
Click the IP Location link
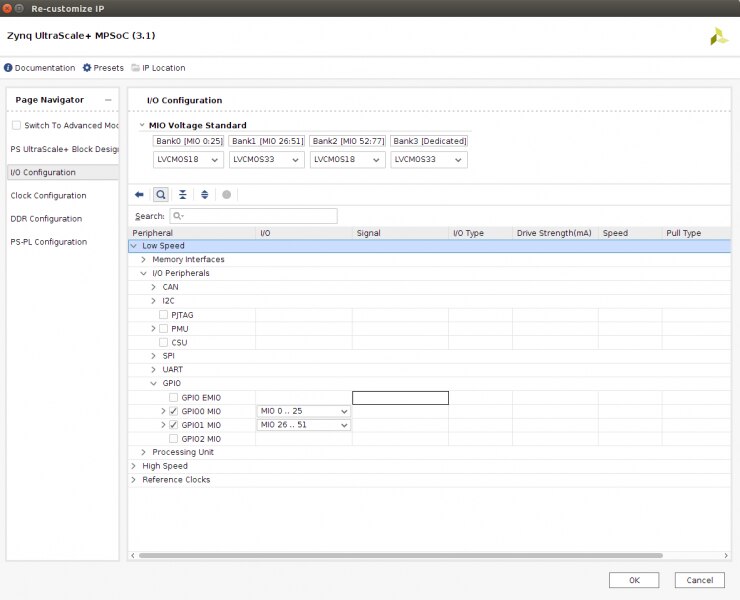click(164, 68)
